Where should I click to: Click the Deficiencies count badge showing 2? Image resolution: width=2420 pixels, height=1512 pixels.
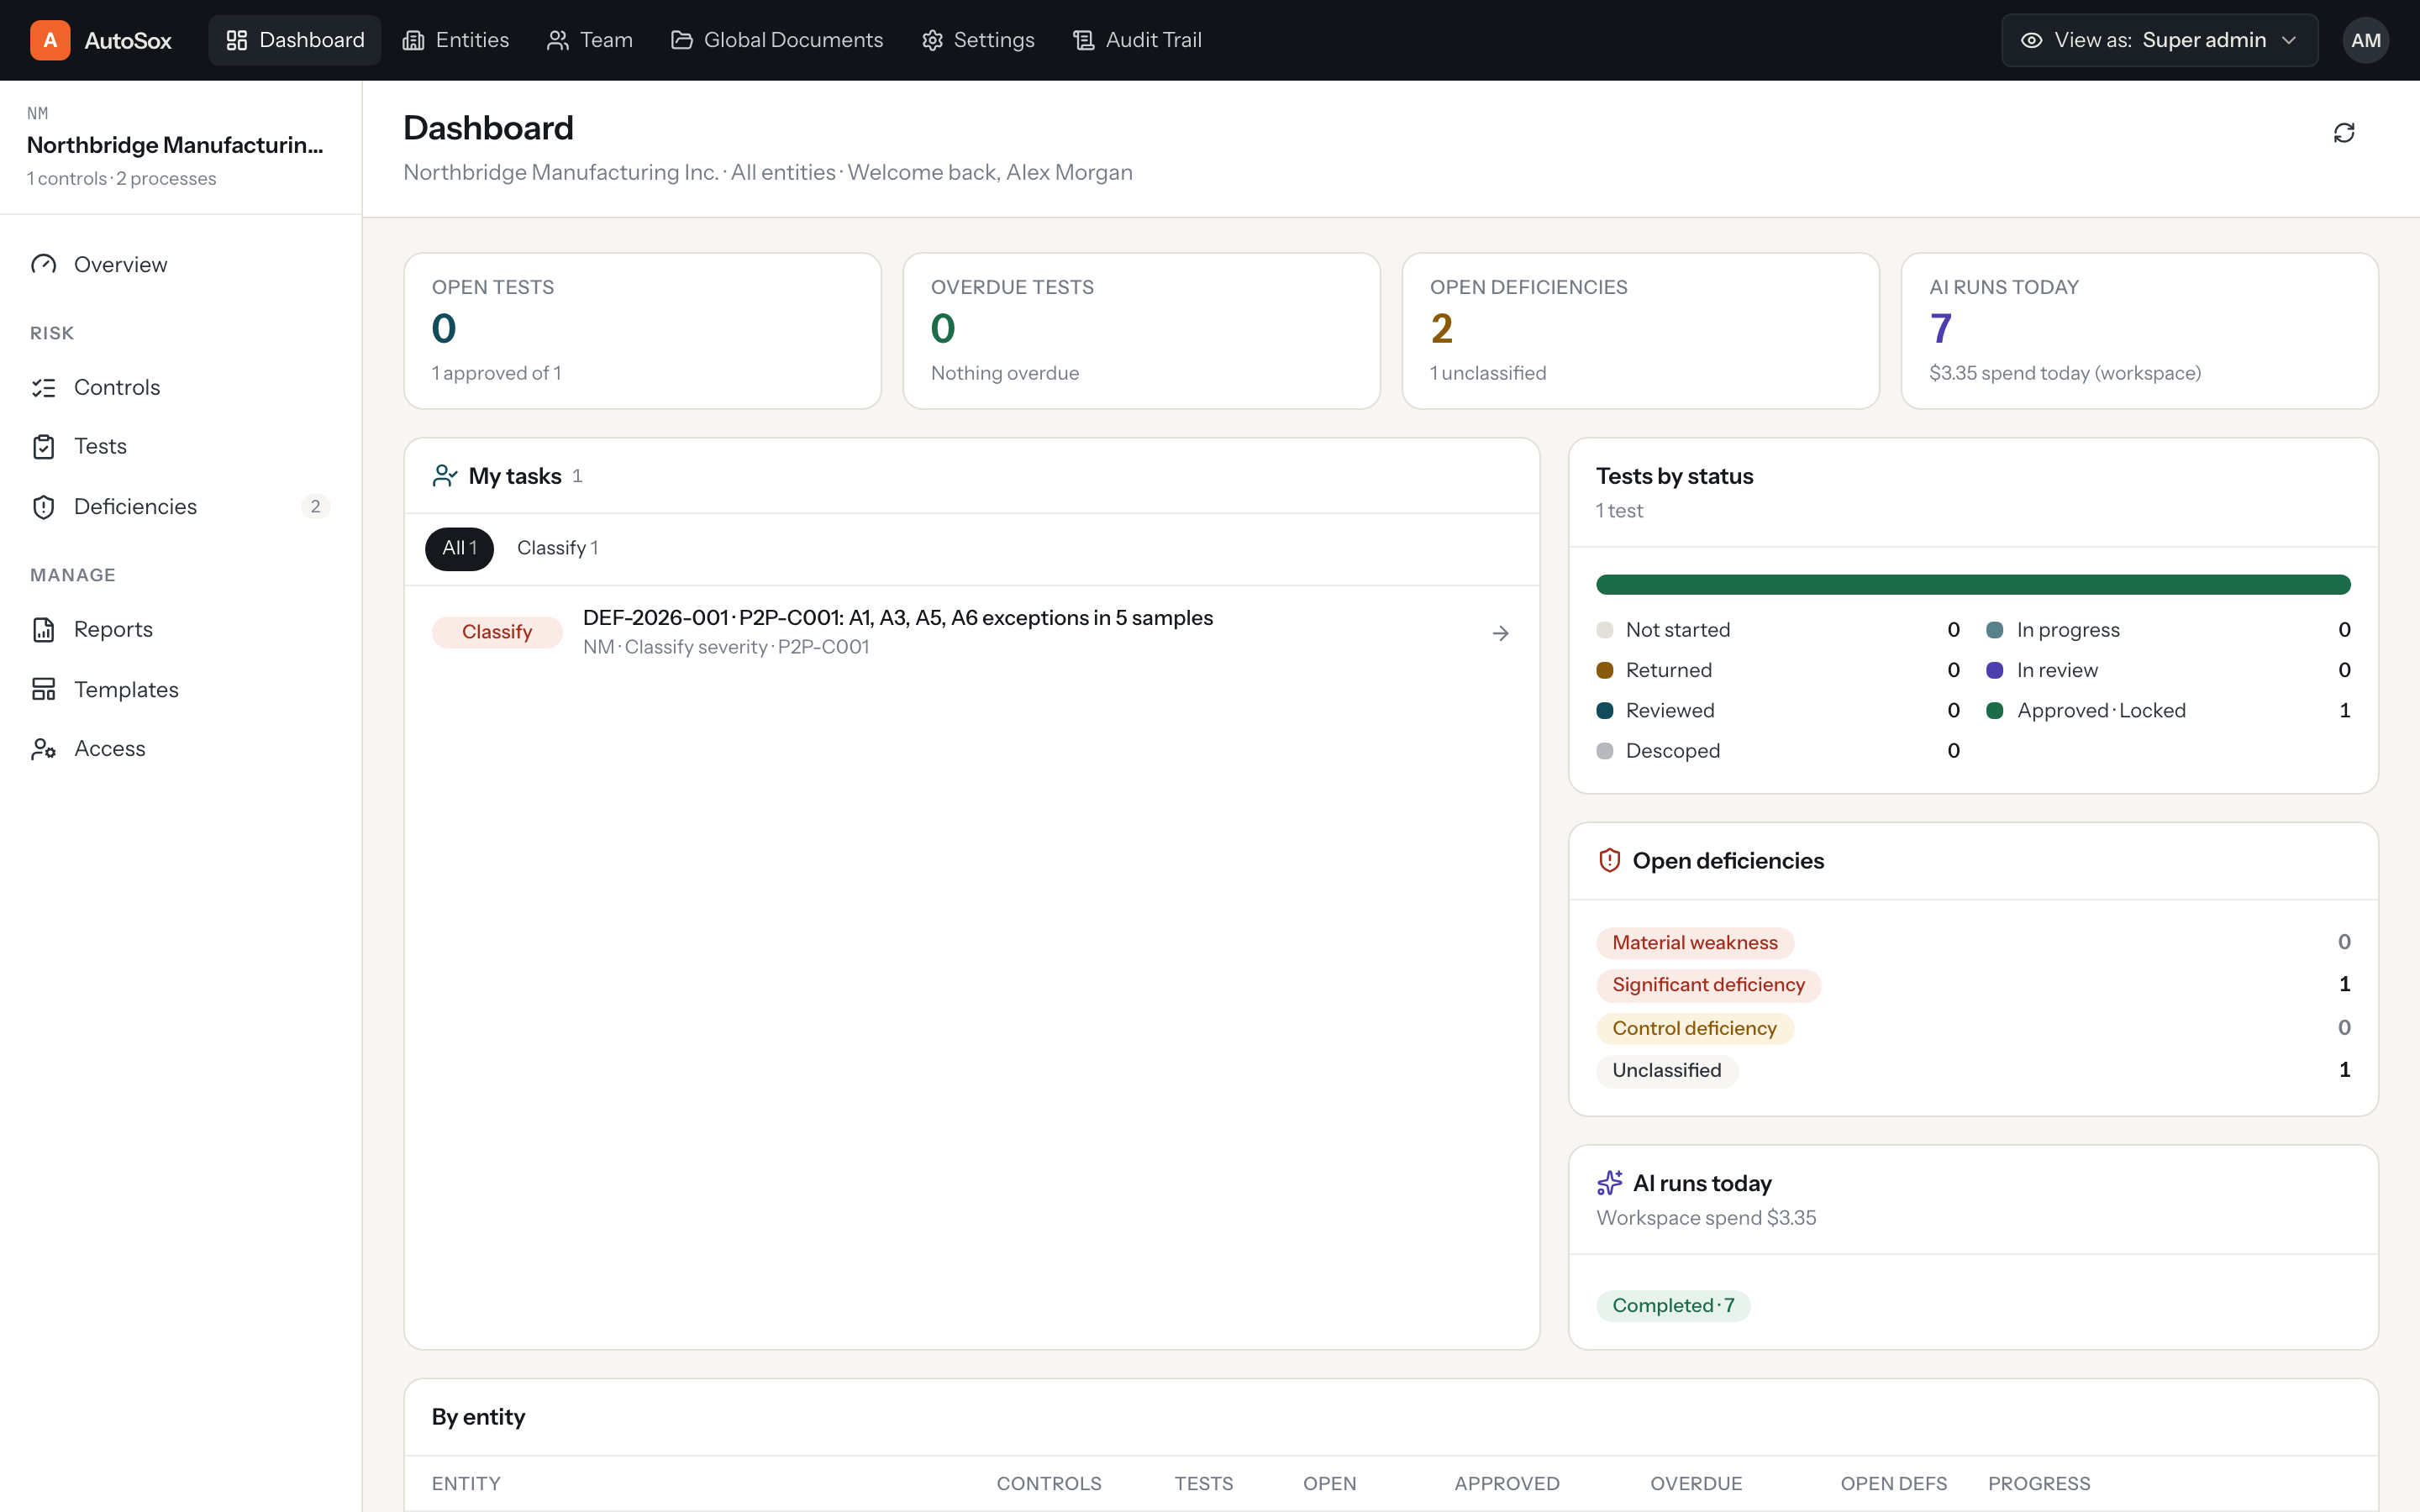[315, 507]
